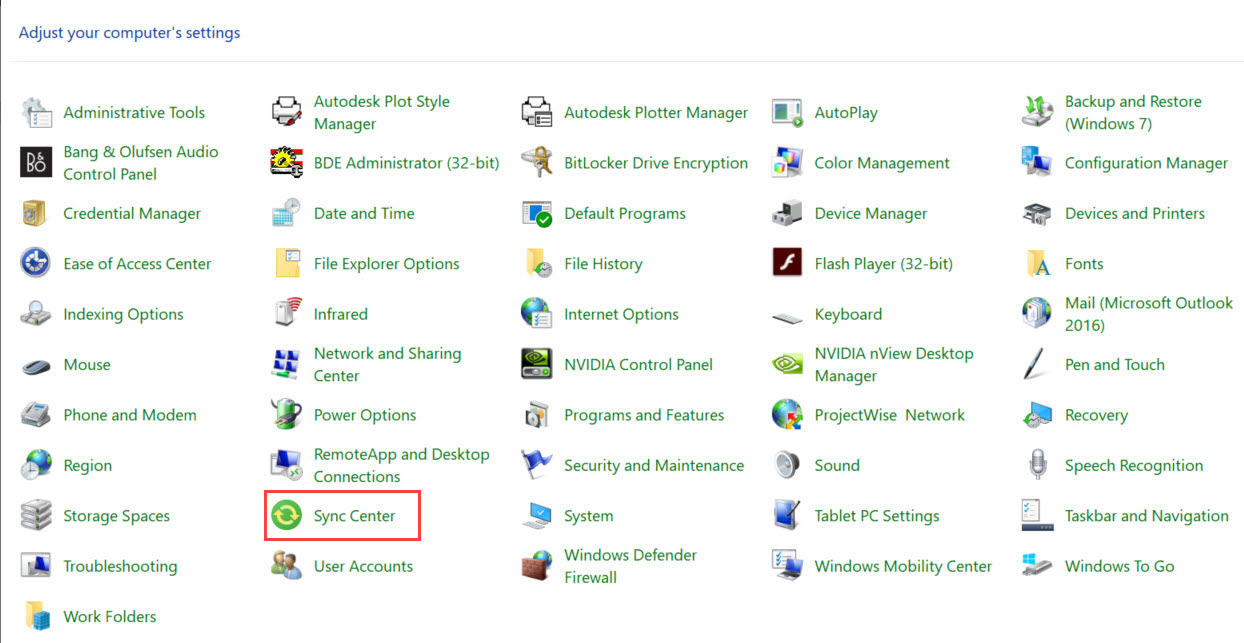Image resolution: width=1244 pixels, height=643 pixels.
Task: Click the Recovery link
Action: point(1096,415)
